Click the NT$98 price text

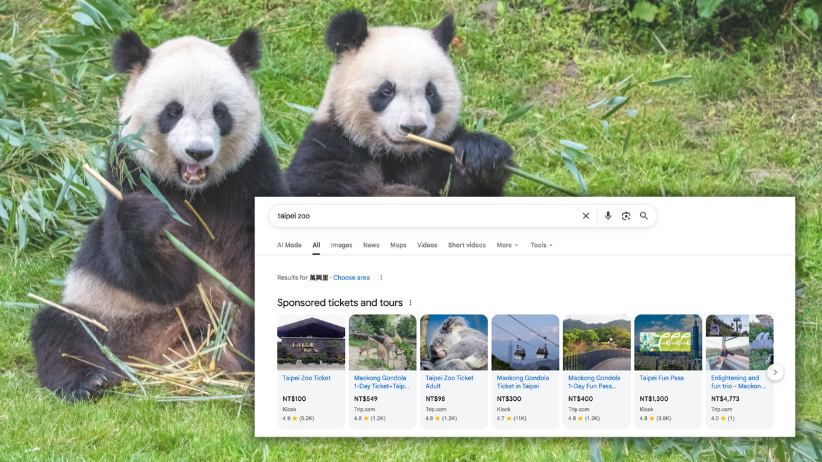(435, 399)
